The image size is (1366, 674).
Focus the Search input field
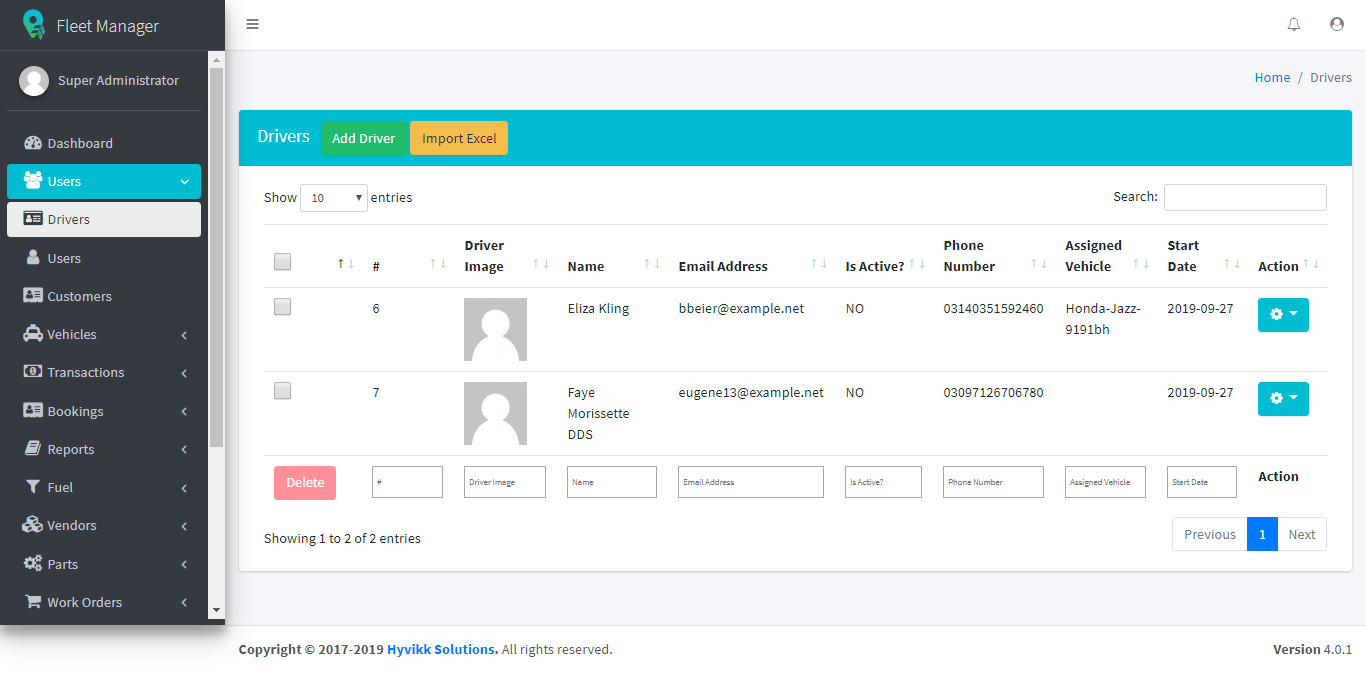point(1245,197)
